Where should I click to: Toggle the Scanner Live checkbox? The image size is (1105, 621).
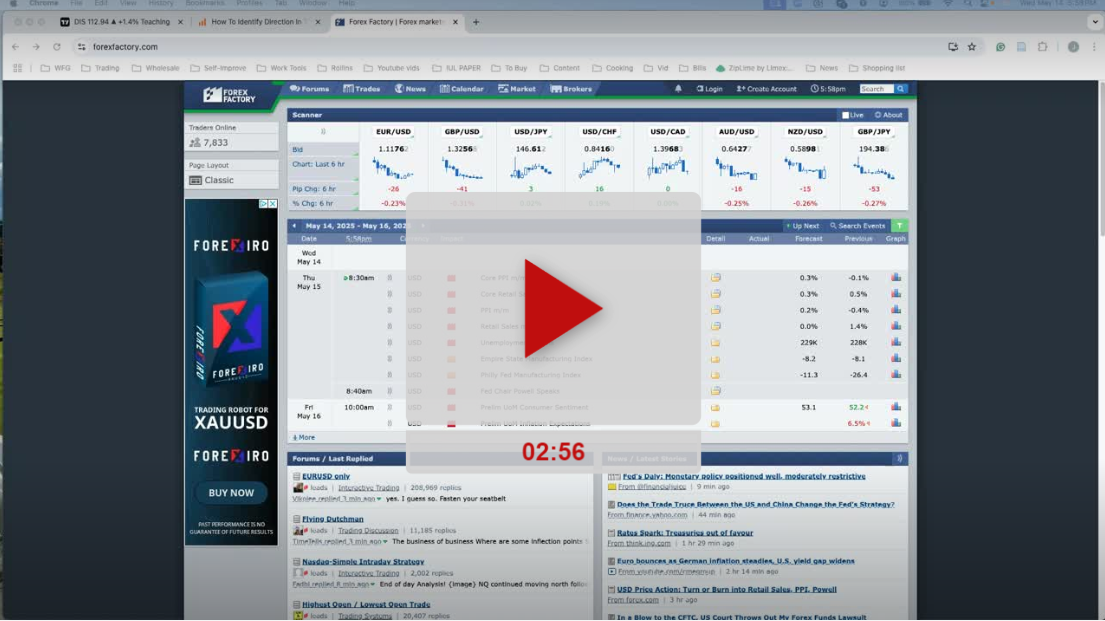pos(846,115)
